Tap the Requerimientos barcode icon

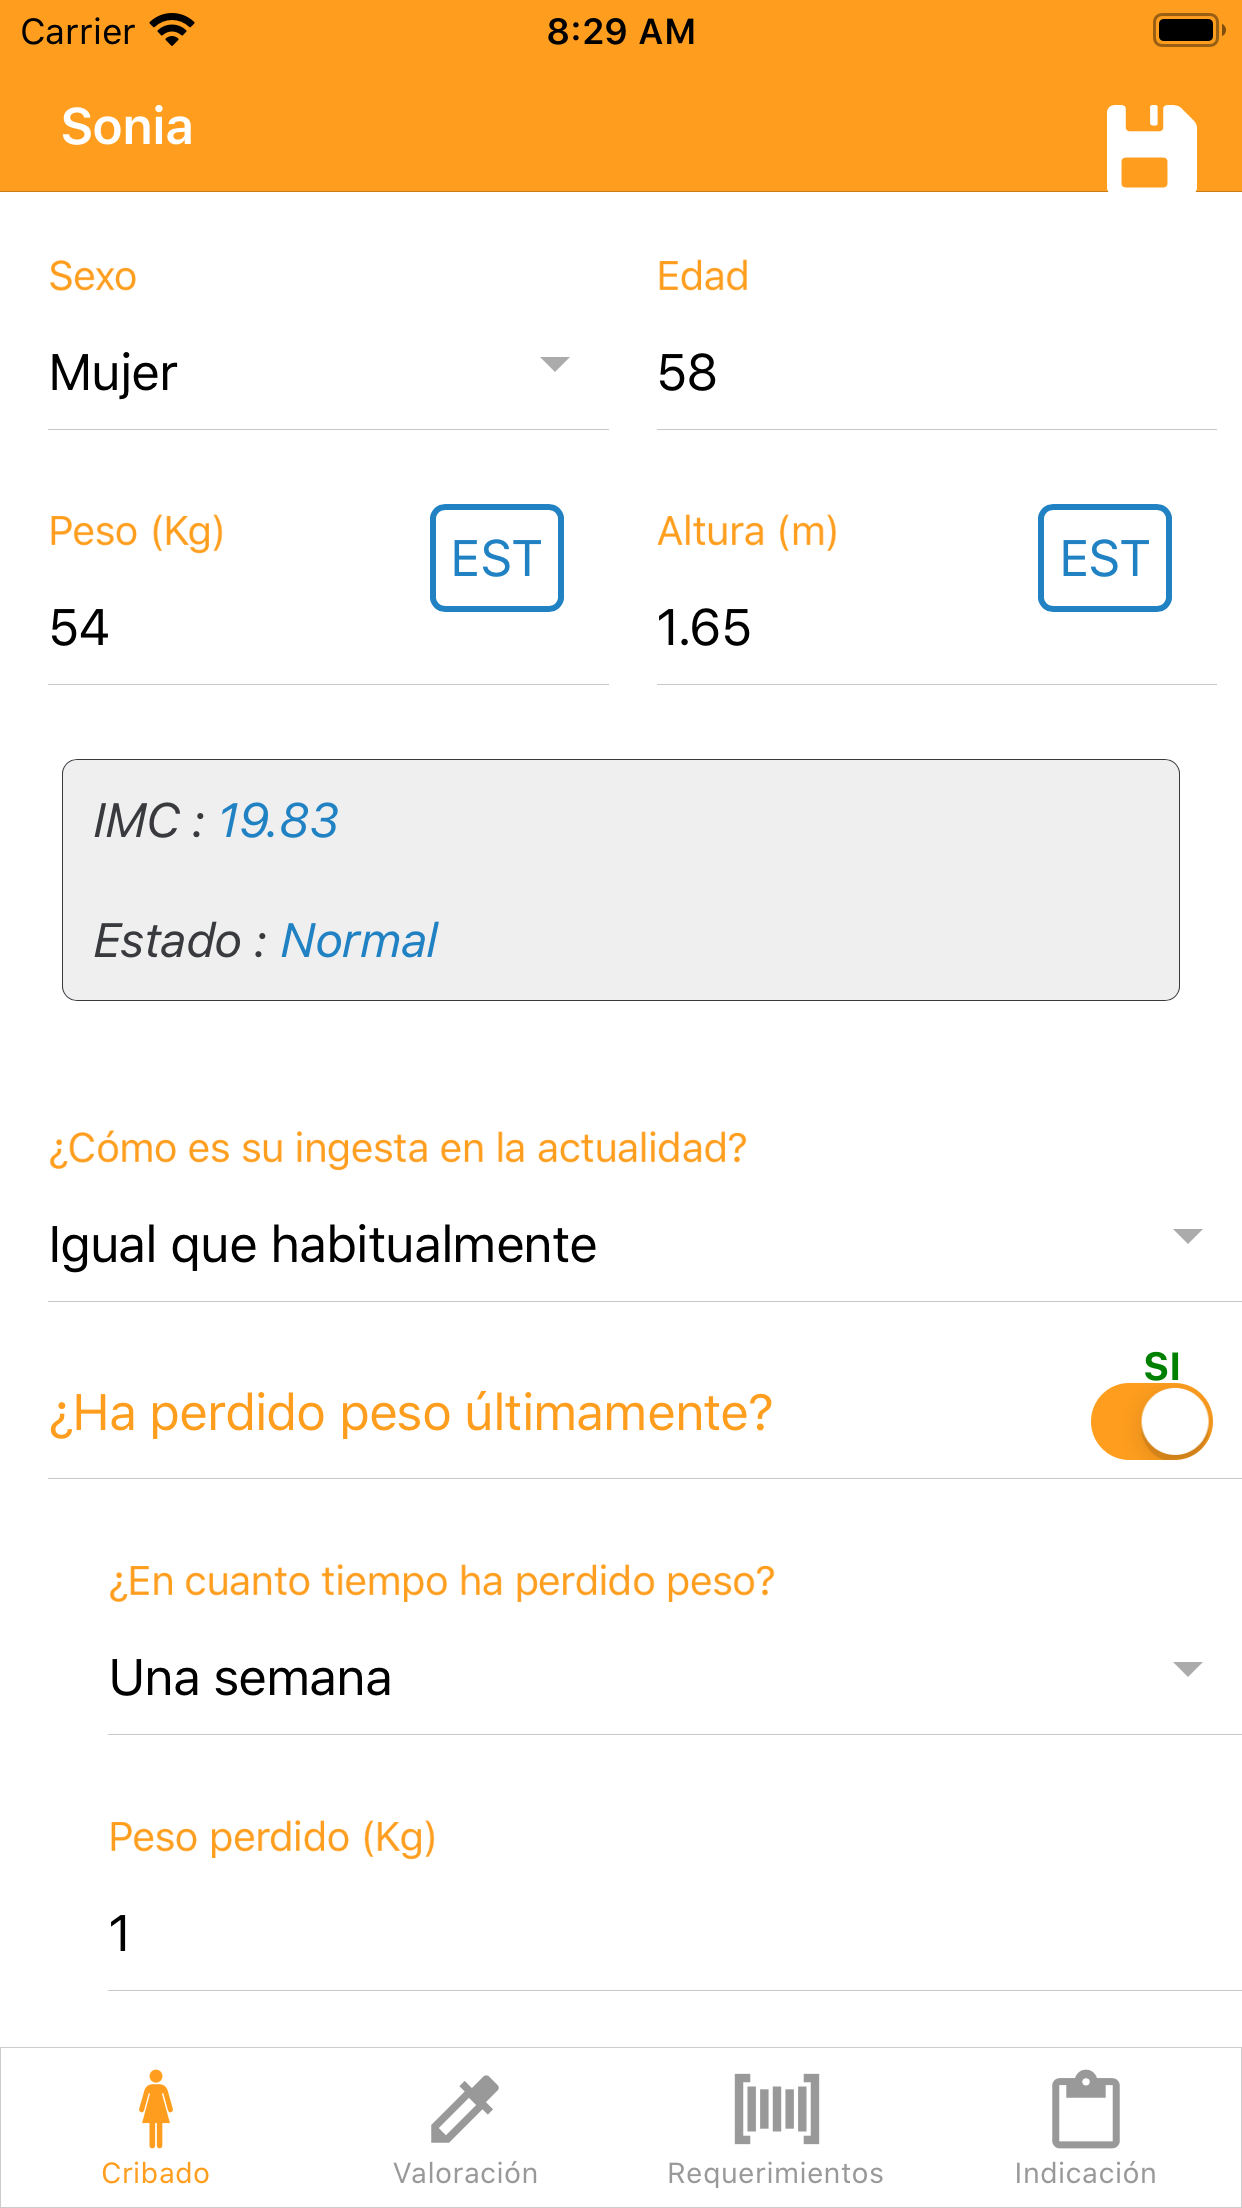[x=776, y=2108]
